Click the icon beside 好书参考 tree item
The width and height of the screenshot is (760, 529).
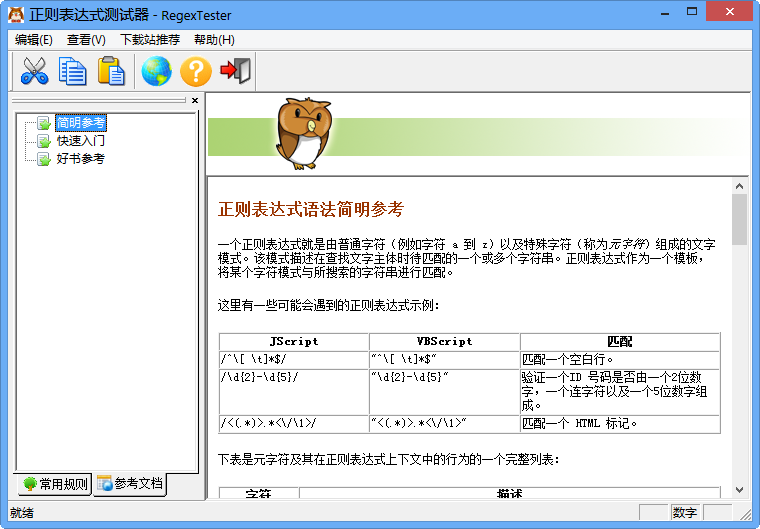click(44, 159)
